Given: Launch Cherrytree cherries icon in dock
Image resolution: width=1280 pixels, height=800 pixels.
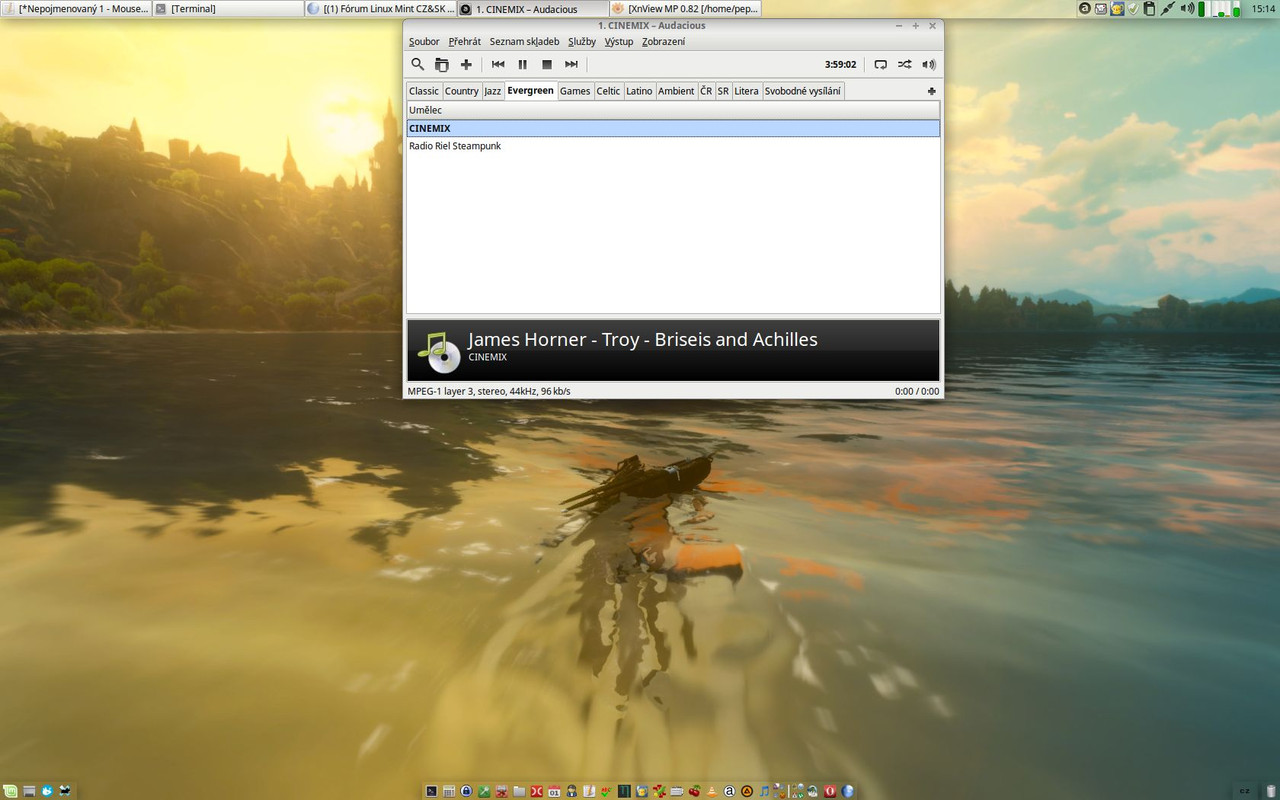Looking at the screenshot, I should (694, 791).
